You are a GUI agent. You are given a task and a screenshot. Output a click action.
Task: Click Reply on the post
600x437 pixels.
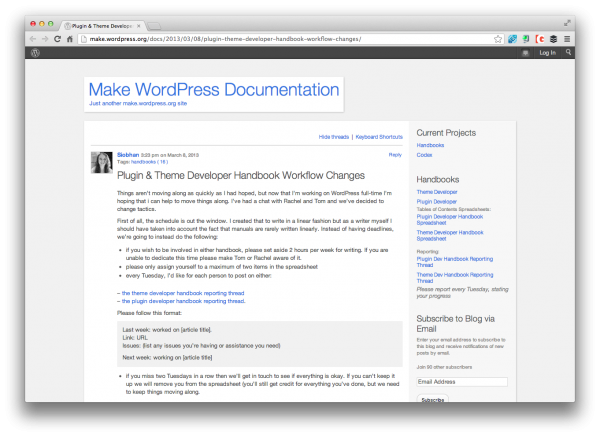395,155
